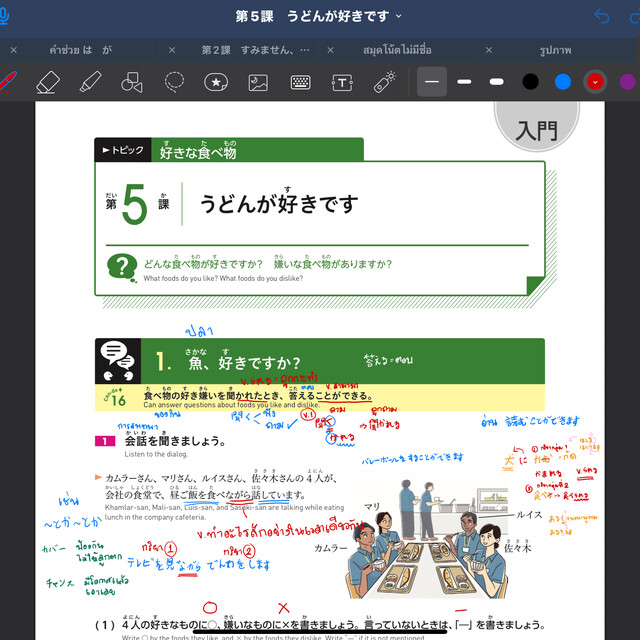Select the keyboard typing tool
Viewport: 640px width, 640px height.
300,81
